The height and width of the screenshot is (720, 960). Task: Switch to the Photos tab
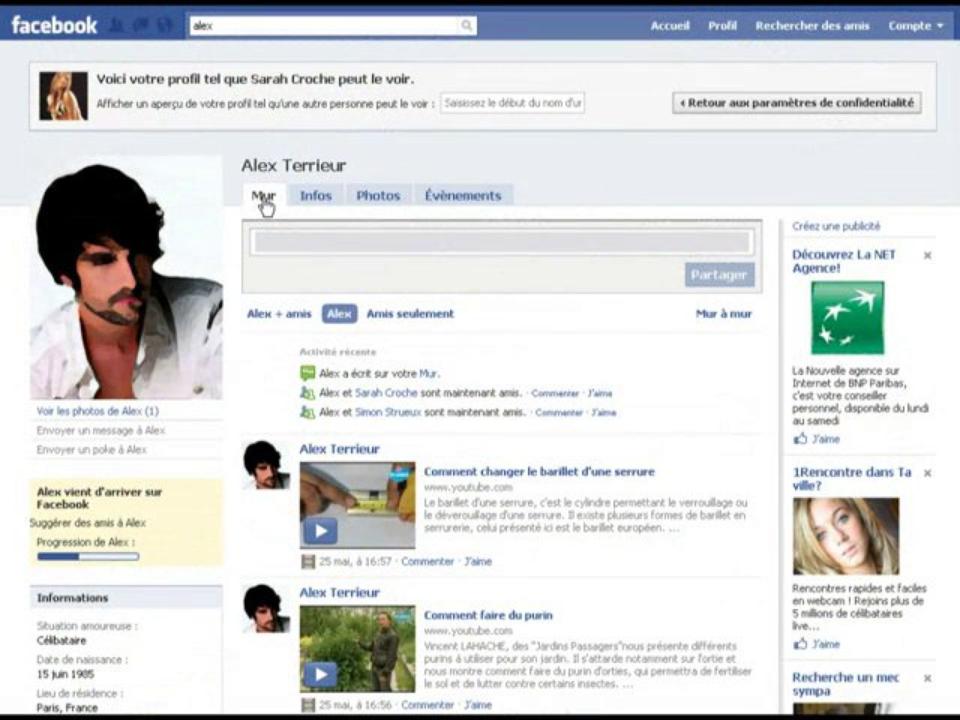[378, 196]
